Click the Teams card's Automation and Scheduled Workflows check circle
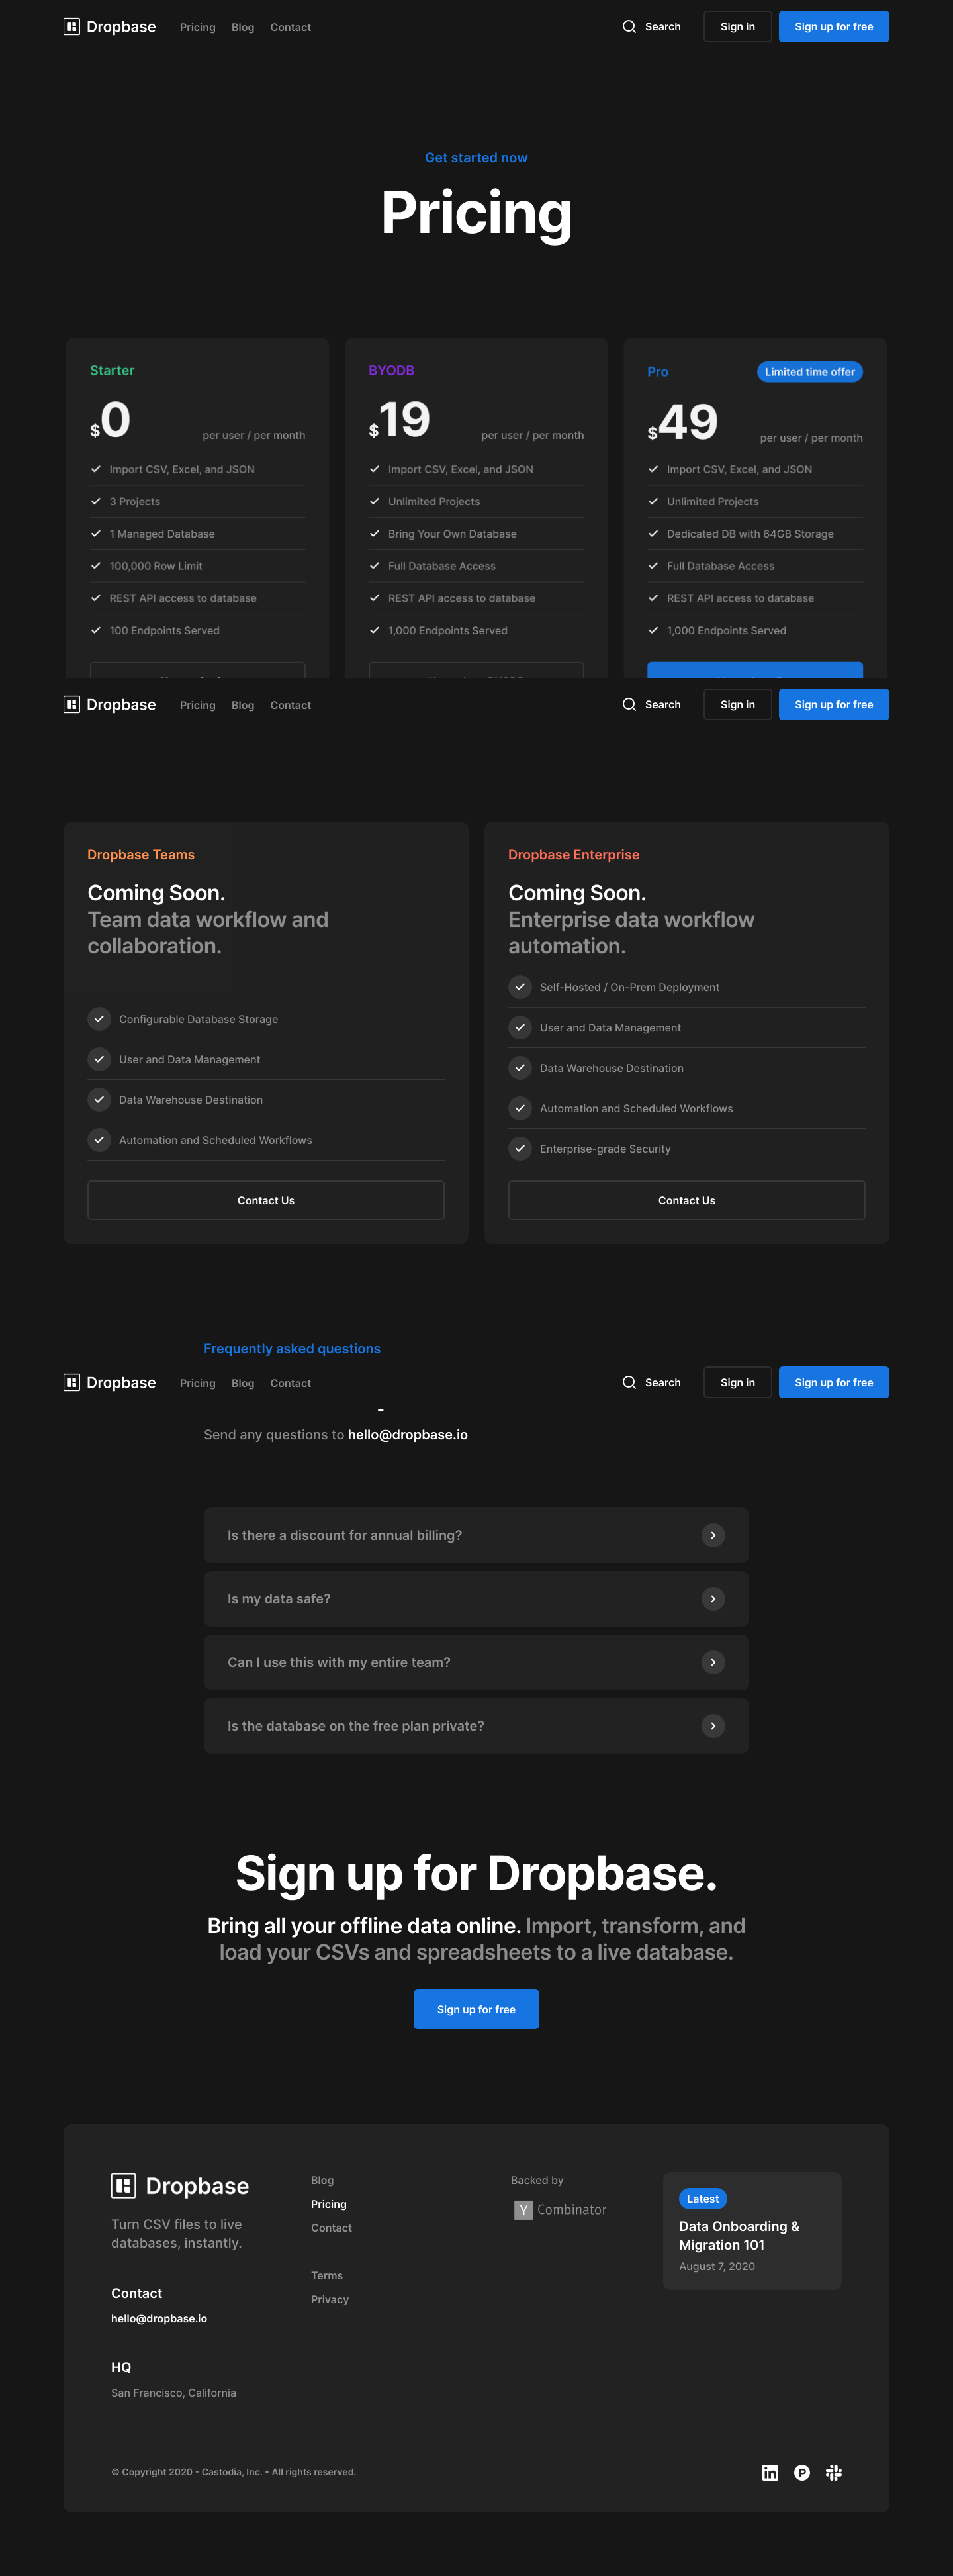This screenshot has width=953, height=2576. click(99, 1140)
